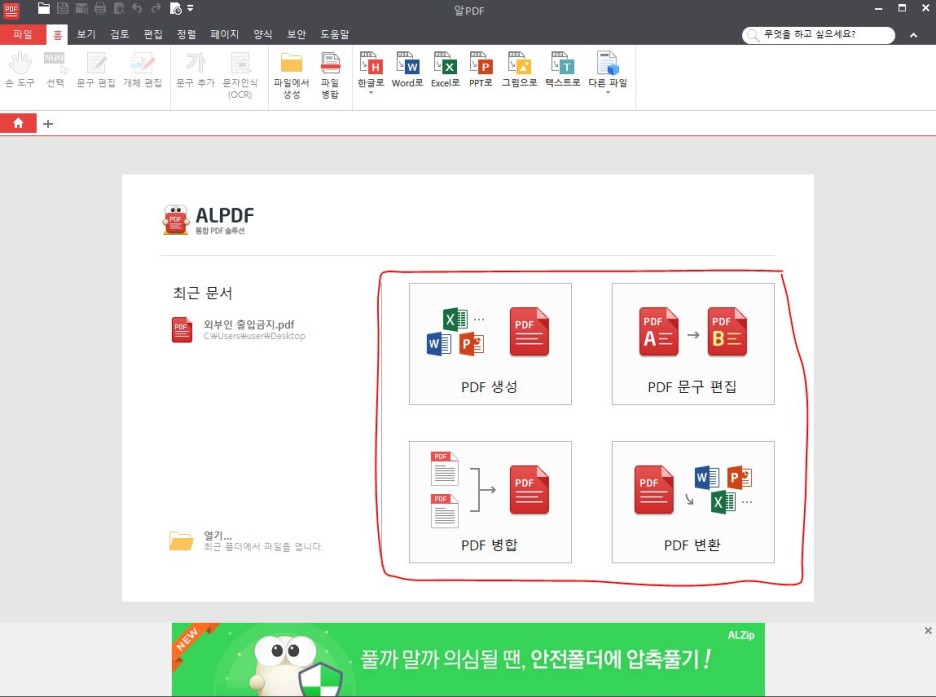Click 열기... to open a file

[246, 541]
